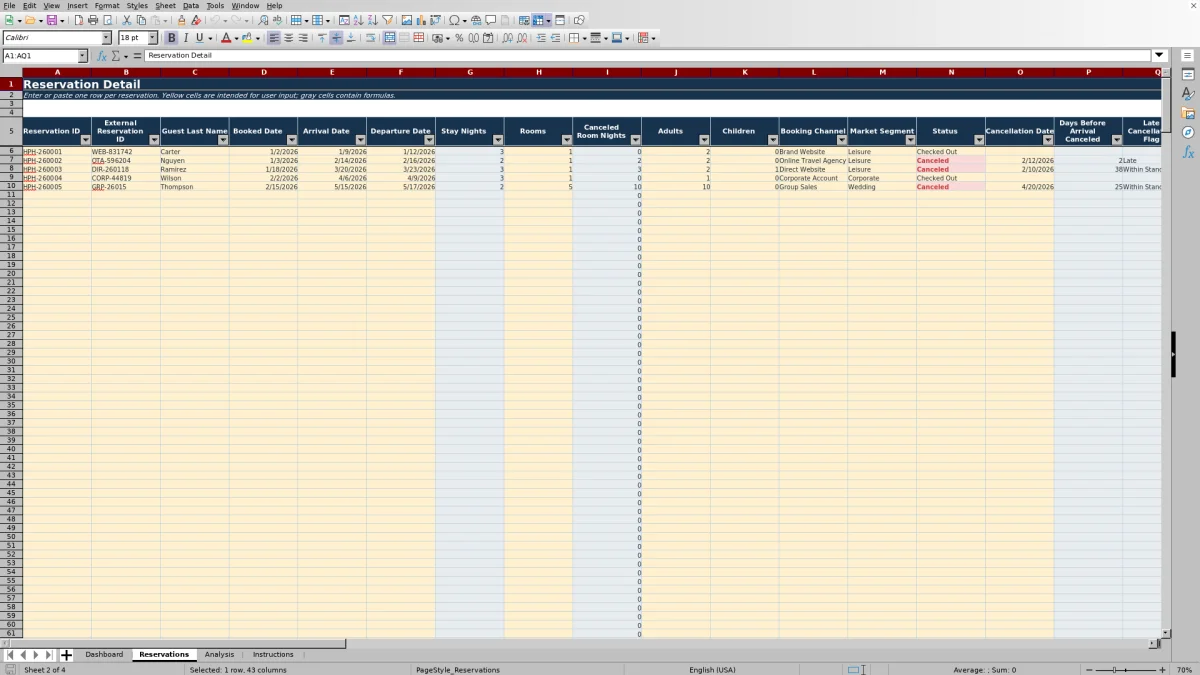Open Status column filter dropdown
The width and height of the screenshot is (1200, 675).
coord(979,140)
